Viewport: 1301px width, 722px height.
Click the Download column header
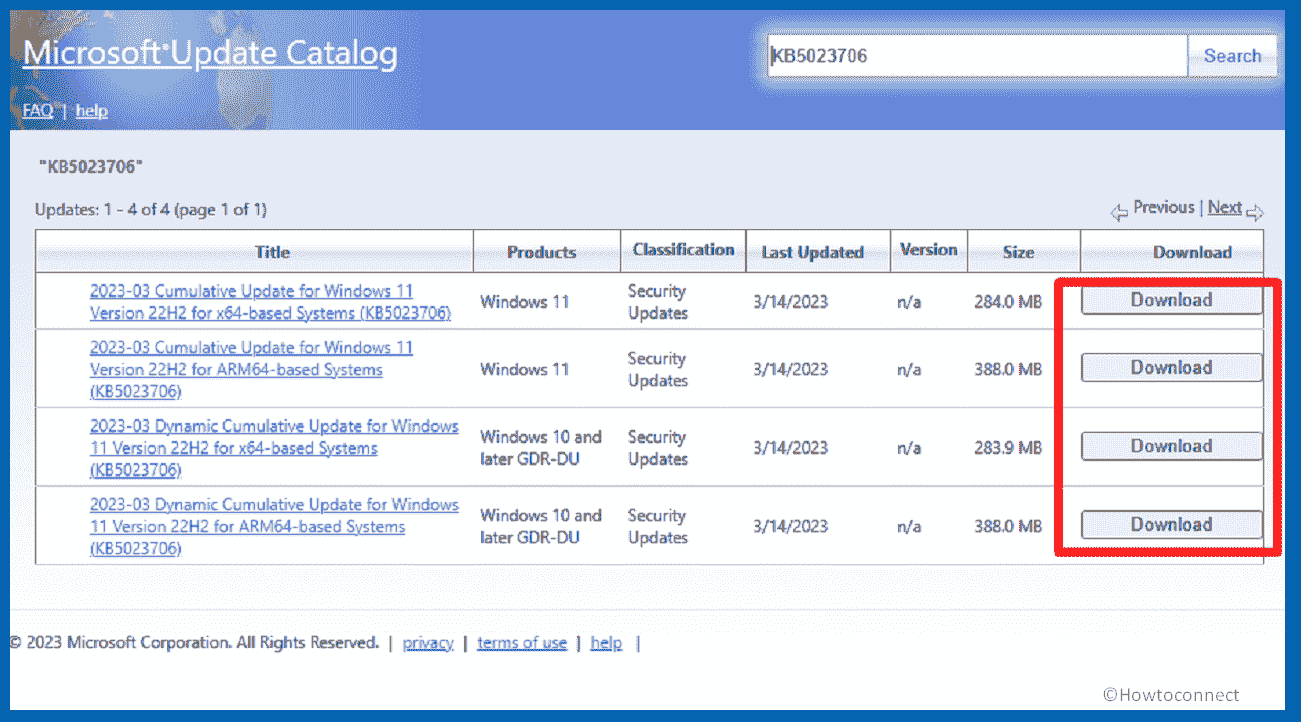pyautogui.click(x=1192, y=252)
